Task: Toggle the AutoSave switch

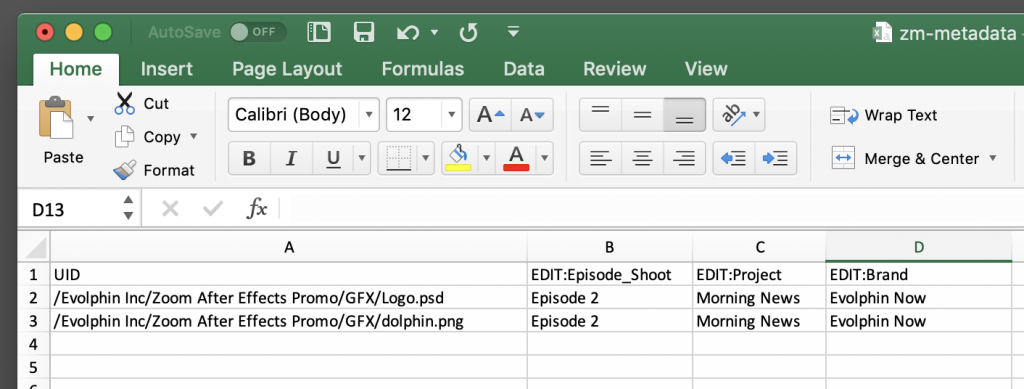Action: tap(257, 32)
